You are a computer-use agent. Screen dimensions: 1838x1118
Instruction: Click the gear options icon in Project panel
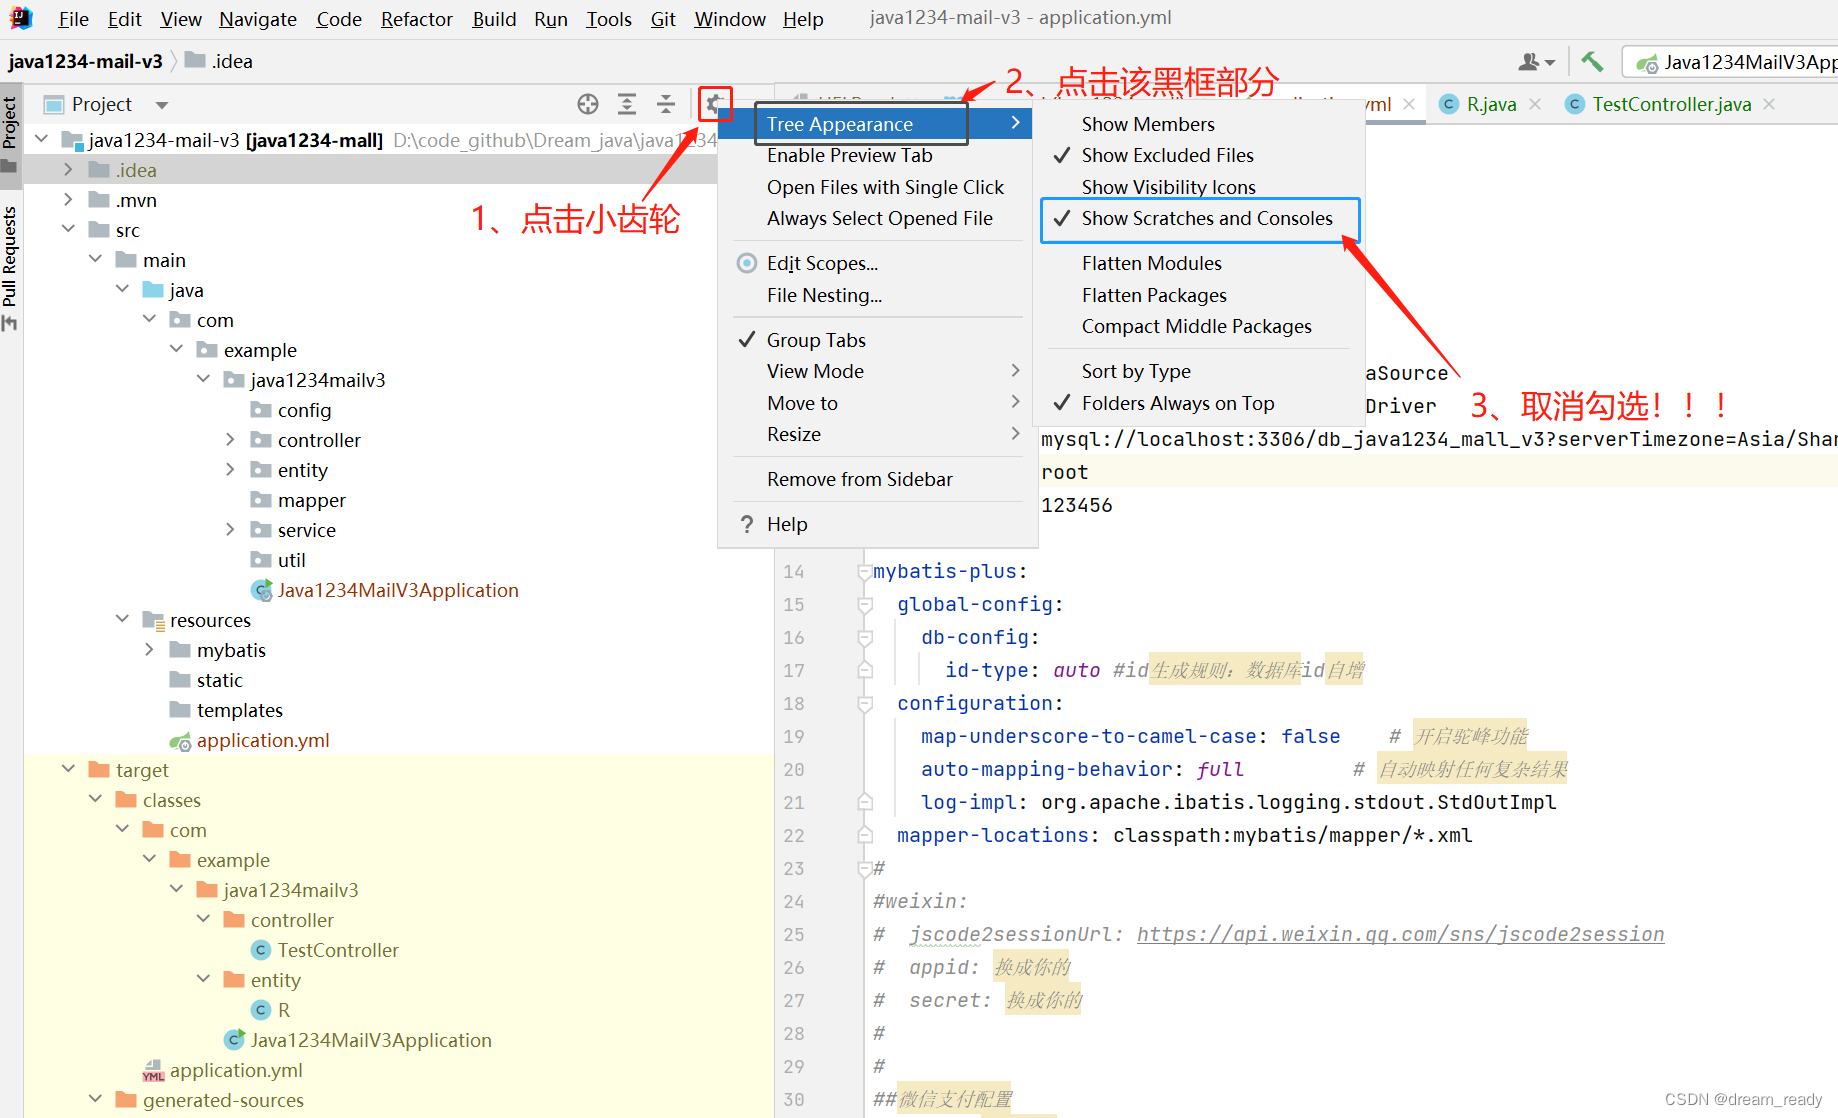[x=715, y=104]
